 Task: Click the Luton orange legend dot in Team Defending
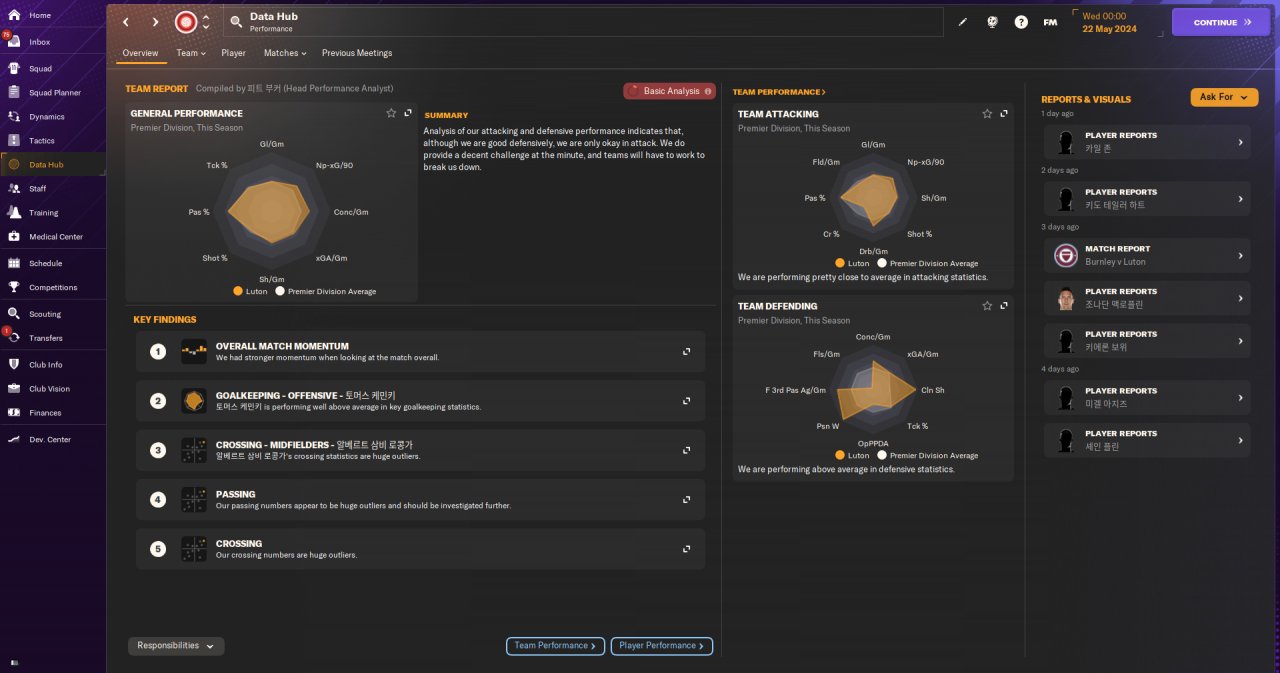pos(840,455)
